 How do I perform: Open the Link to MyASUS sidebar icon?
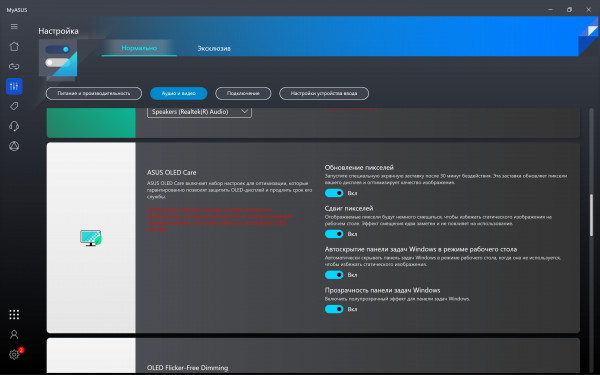point(14,66)
